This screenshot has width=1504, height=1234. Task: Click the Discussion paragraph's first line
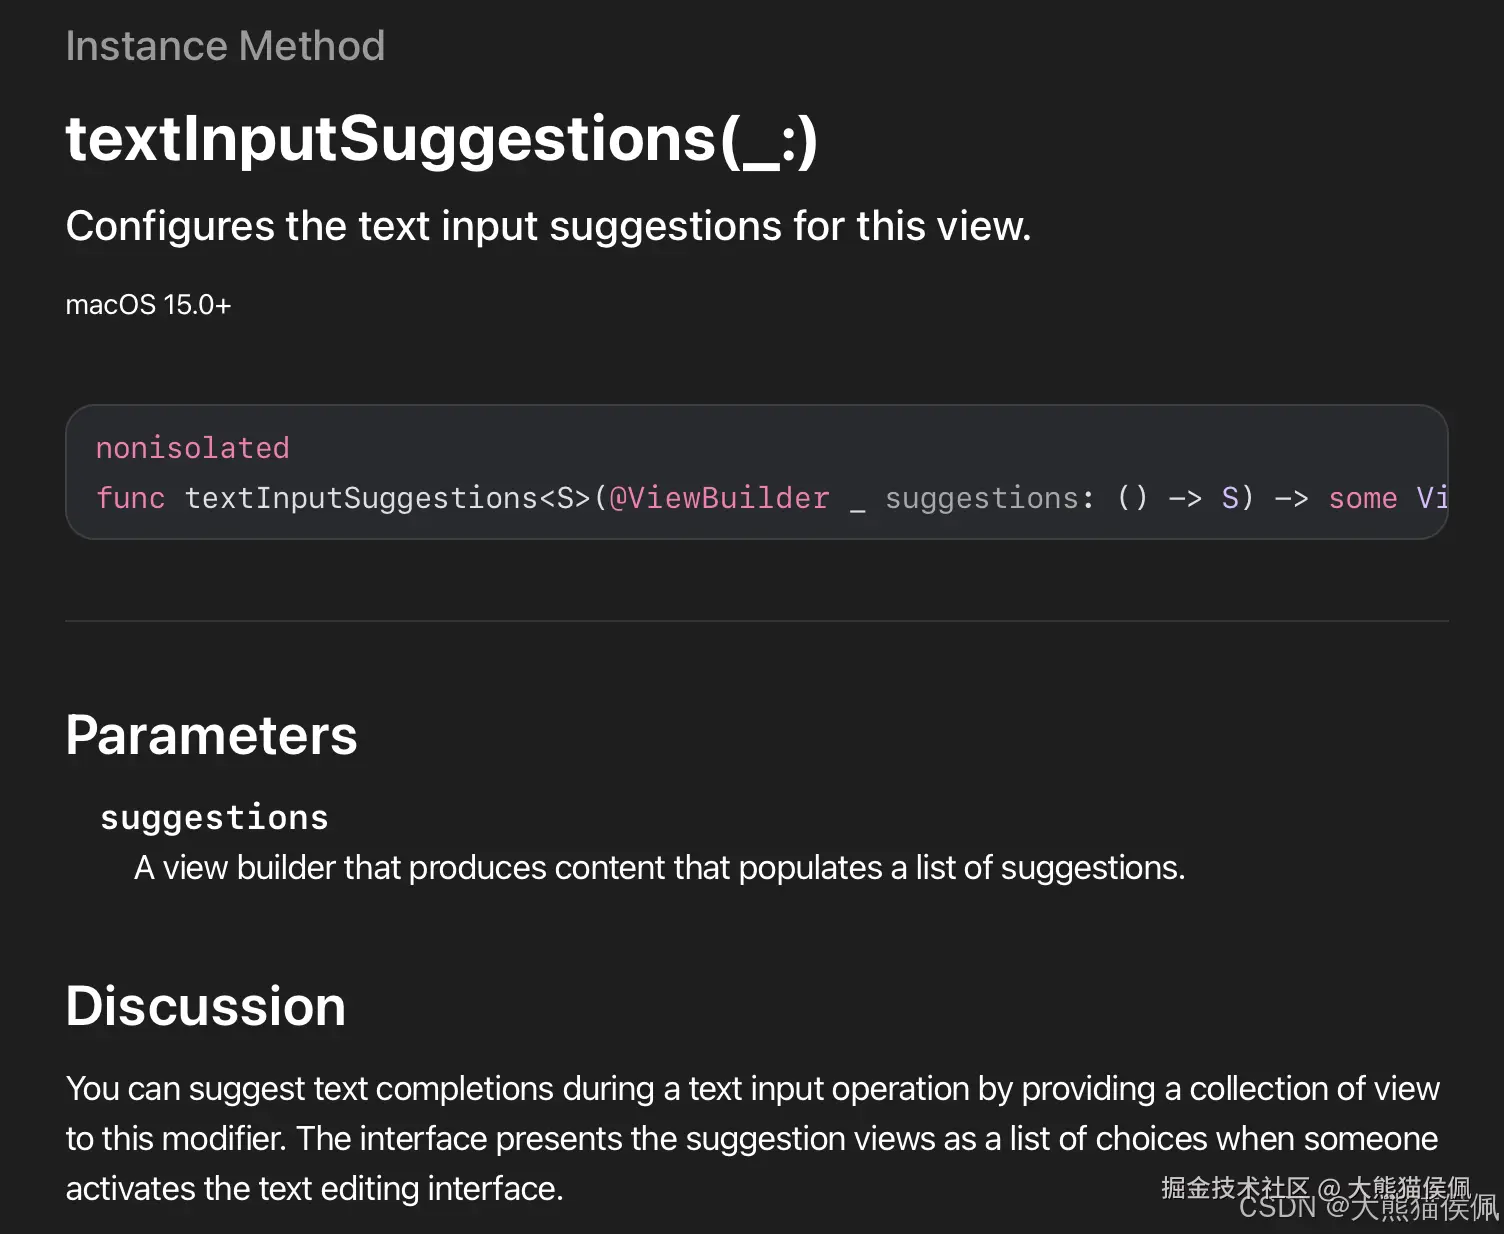752,1088
